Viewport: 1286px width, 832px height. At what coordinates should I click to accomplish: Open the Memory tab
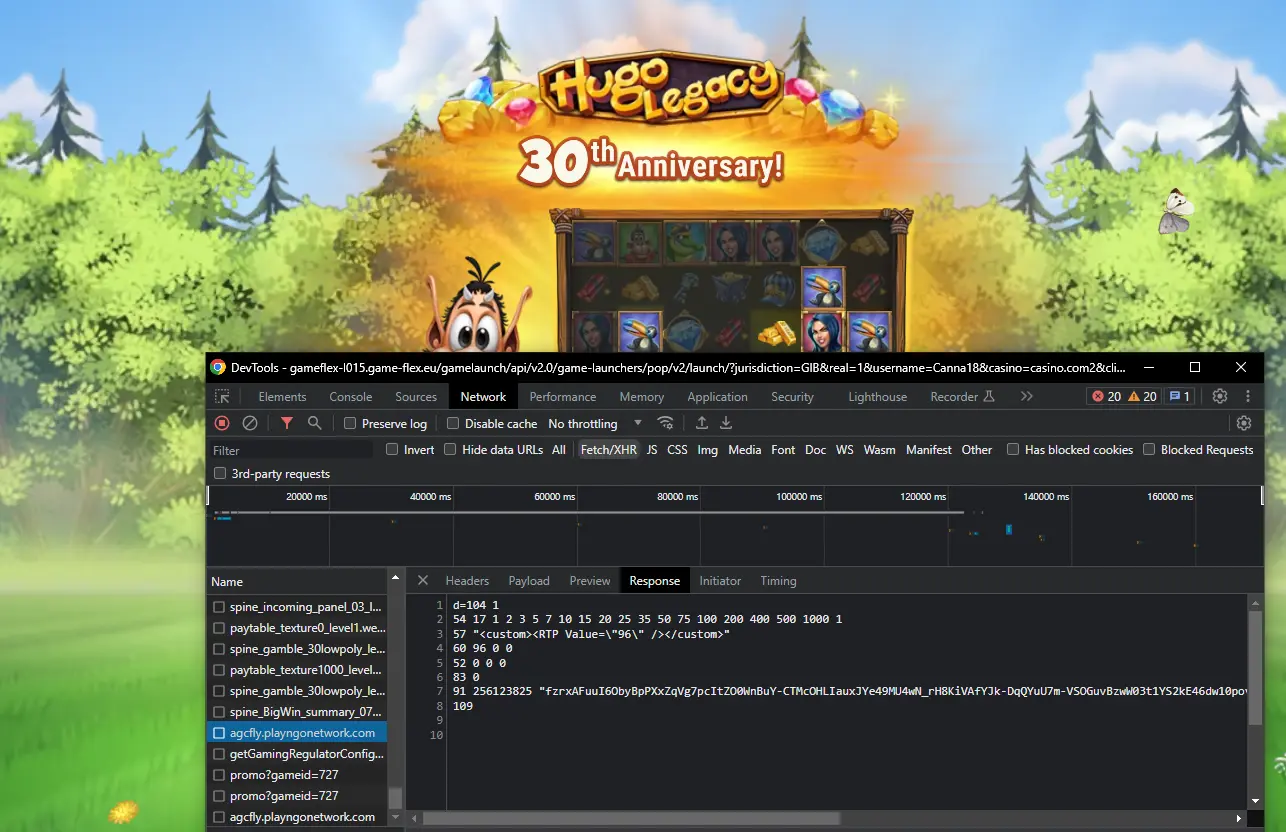642,397
